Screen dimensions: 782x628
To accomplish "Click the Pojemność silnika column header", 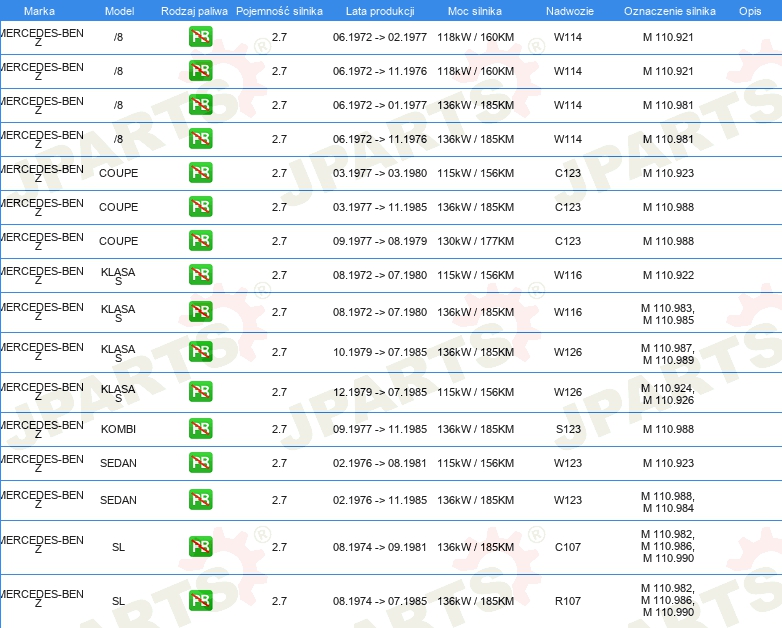I will point(279,11).
